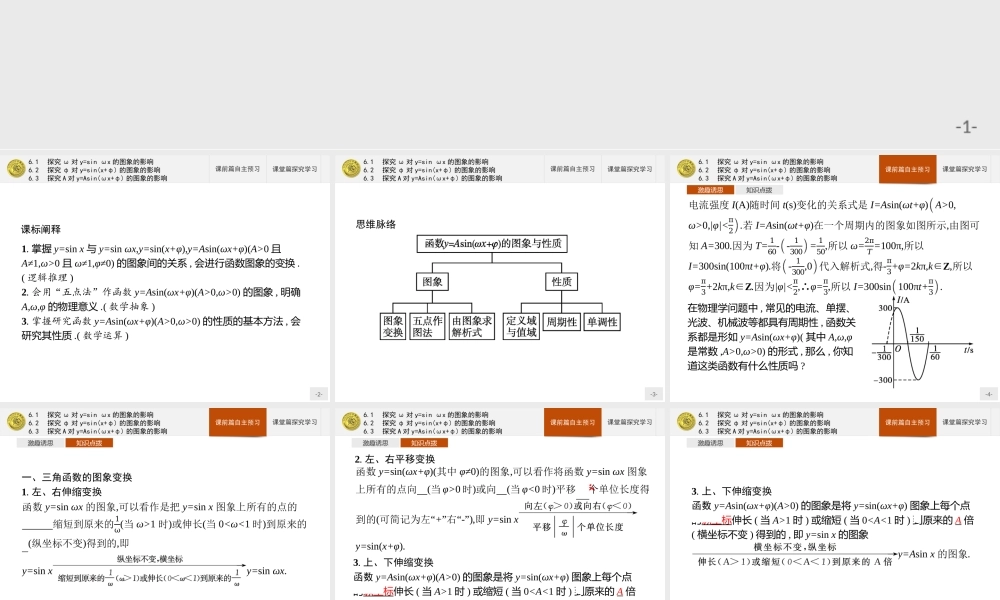This screenshot has width=1000, height=600.
Task: Switch on 激趣诱思 in the bottom-right slide
Action: 711,443
